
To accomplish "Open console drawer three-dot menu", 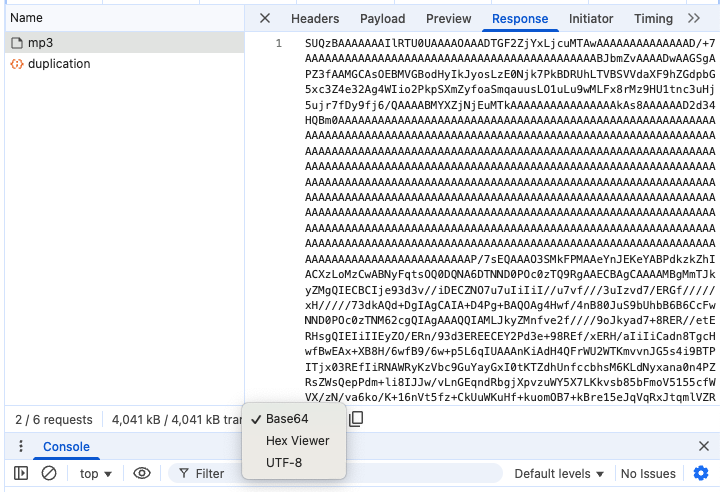I will pyautogui.click(x=20, y=447).
